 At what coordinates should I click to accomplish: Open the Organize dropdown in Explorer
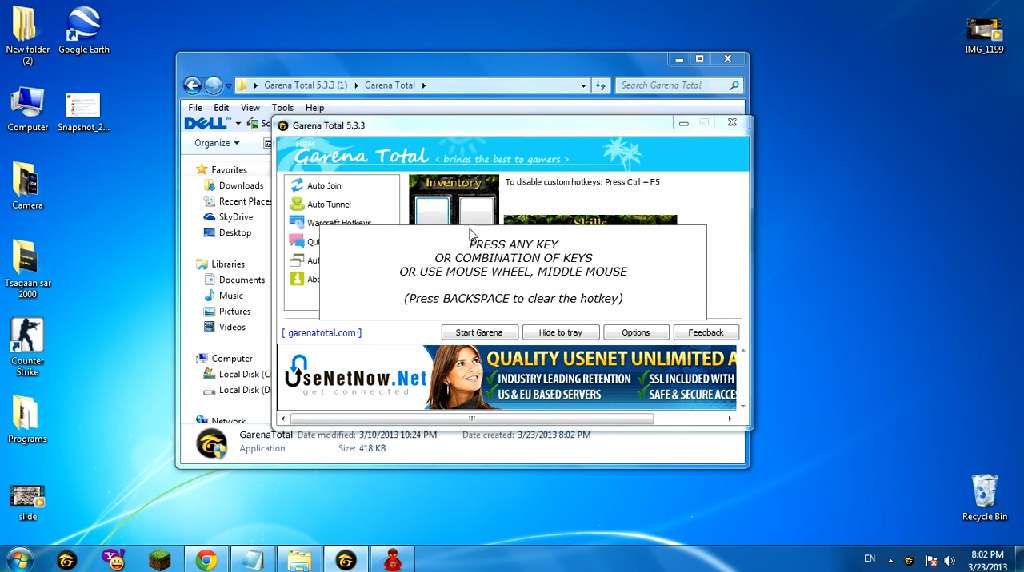click(216, 143)
